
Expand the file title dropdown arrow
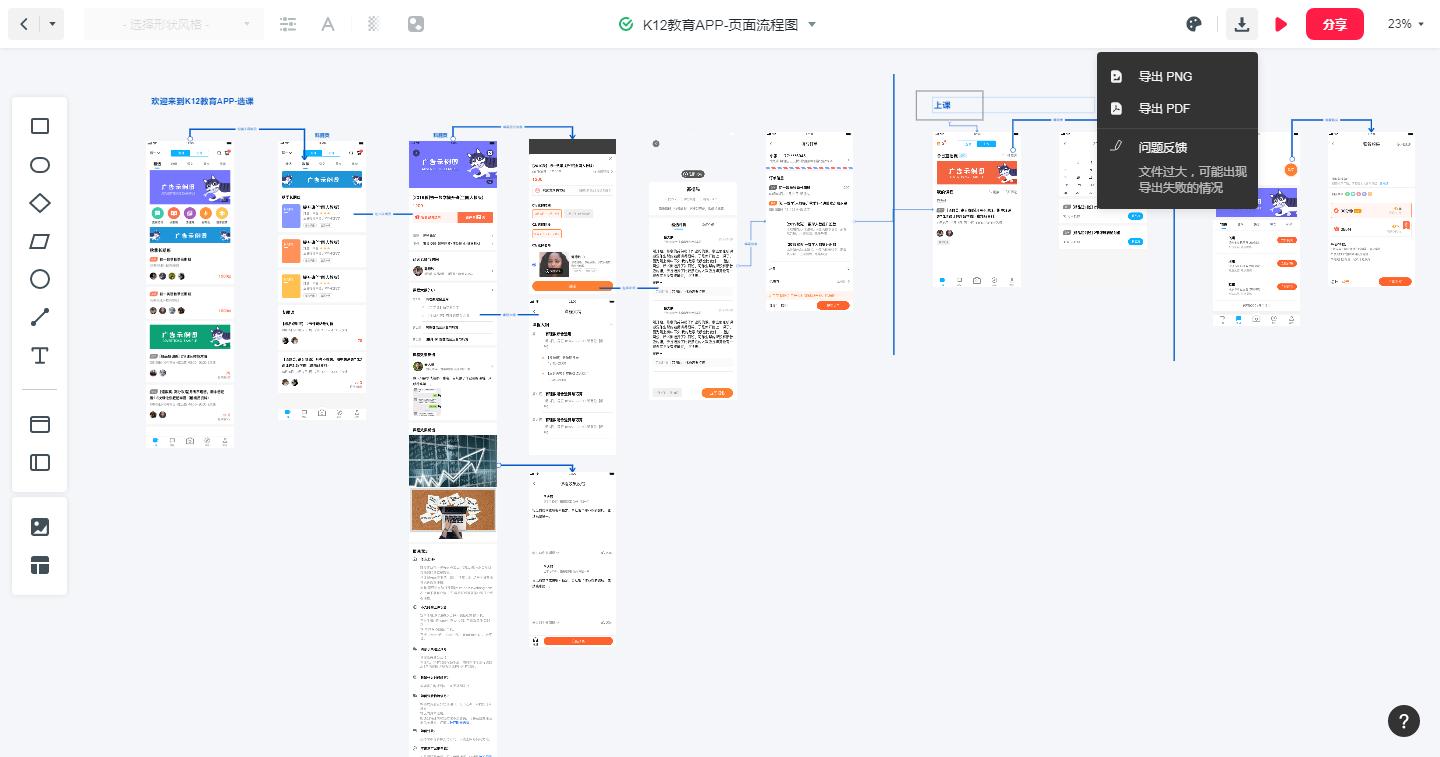pos(812,25)
